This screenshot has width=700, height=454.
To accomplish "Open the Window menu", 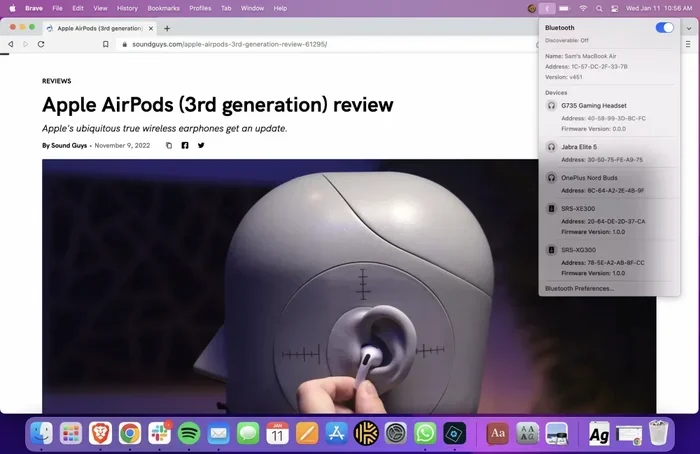I will (252, 8).
